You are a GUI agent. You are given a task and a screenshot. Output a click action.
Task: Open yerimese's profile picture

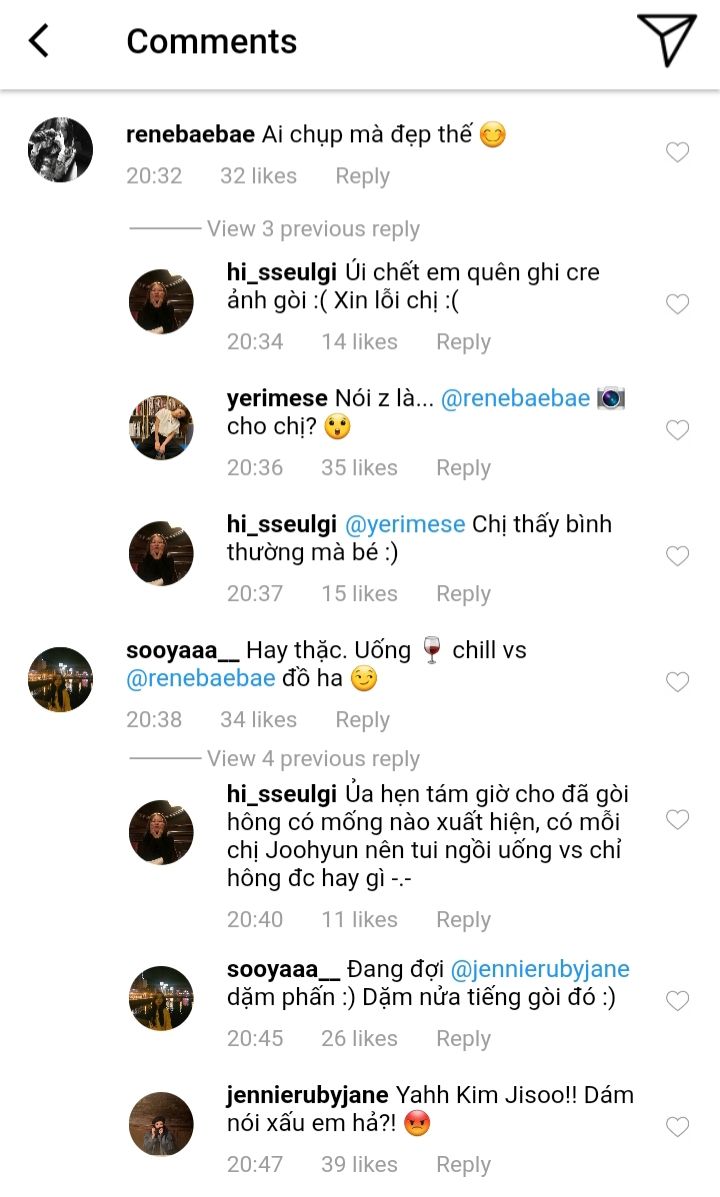(161, 427)
